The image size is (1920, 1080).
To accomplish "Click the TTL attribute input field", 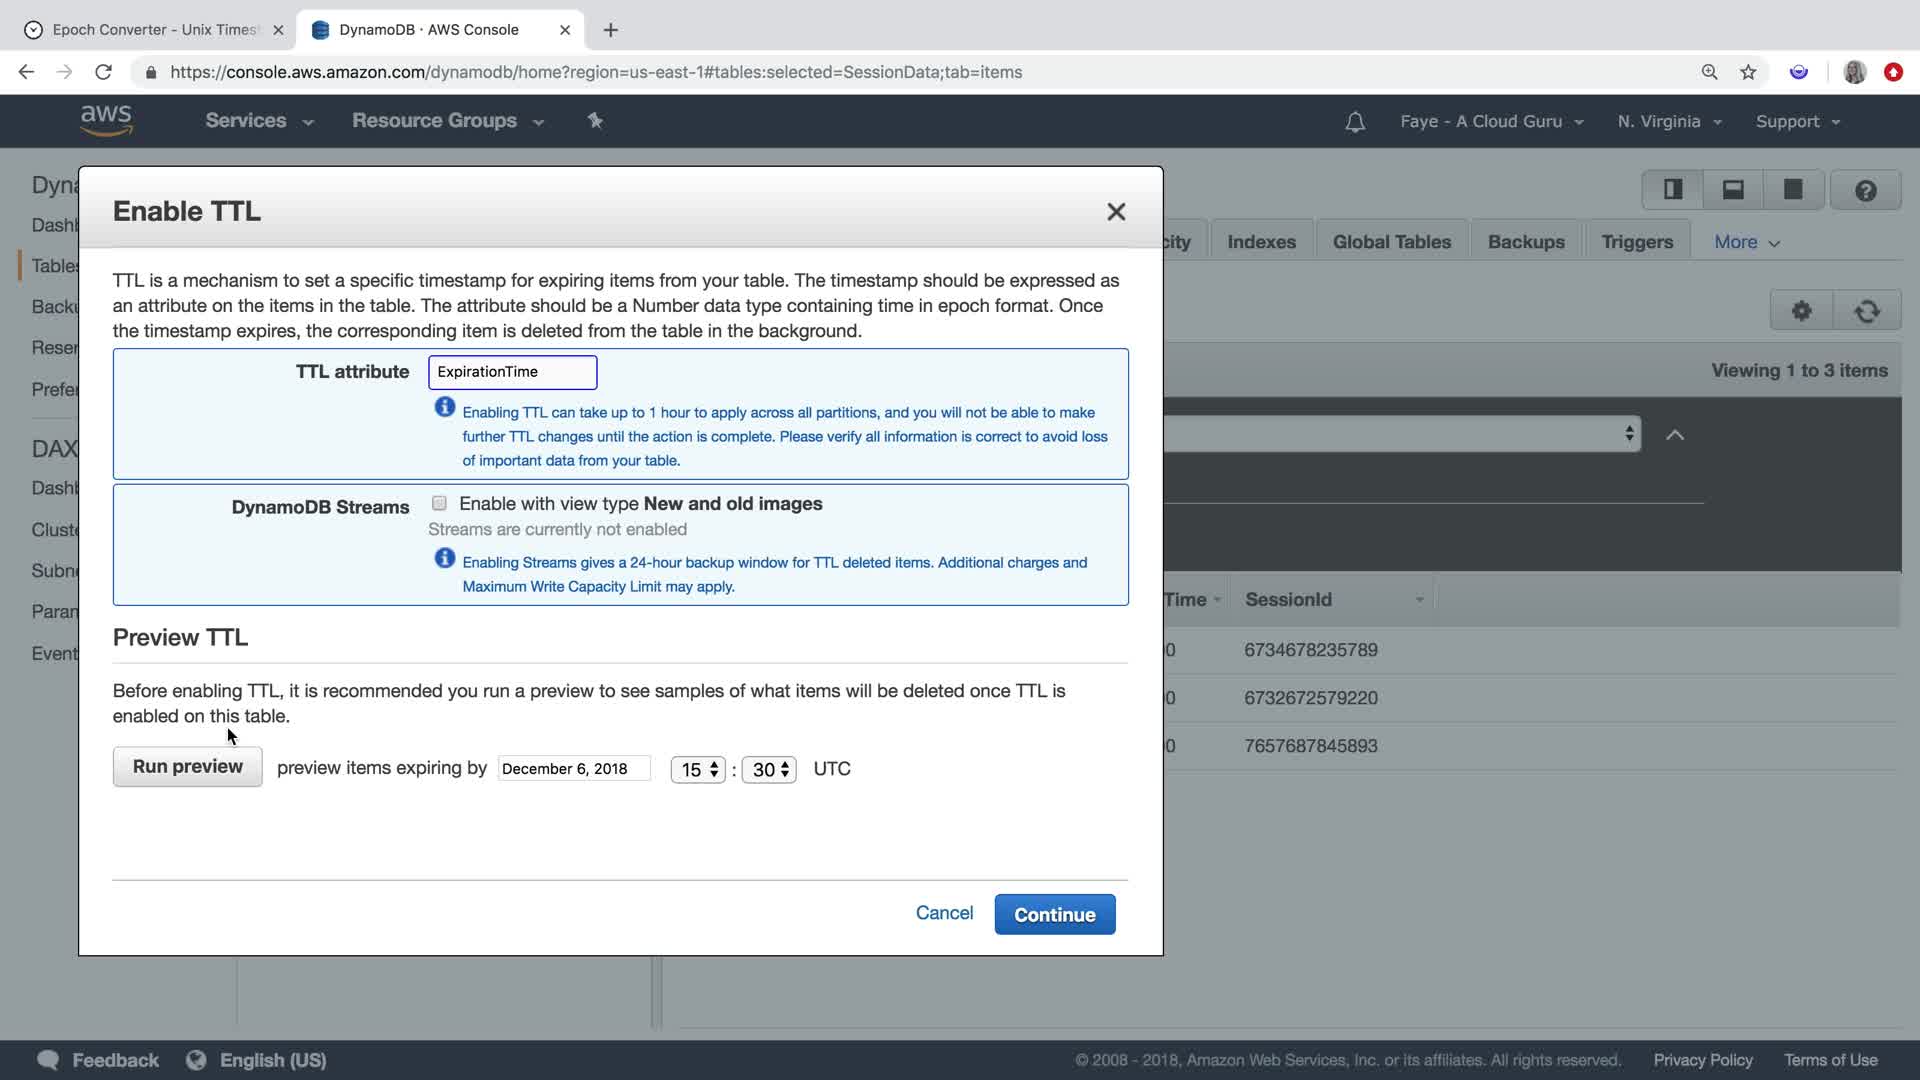I will point(512,372).
